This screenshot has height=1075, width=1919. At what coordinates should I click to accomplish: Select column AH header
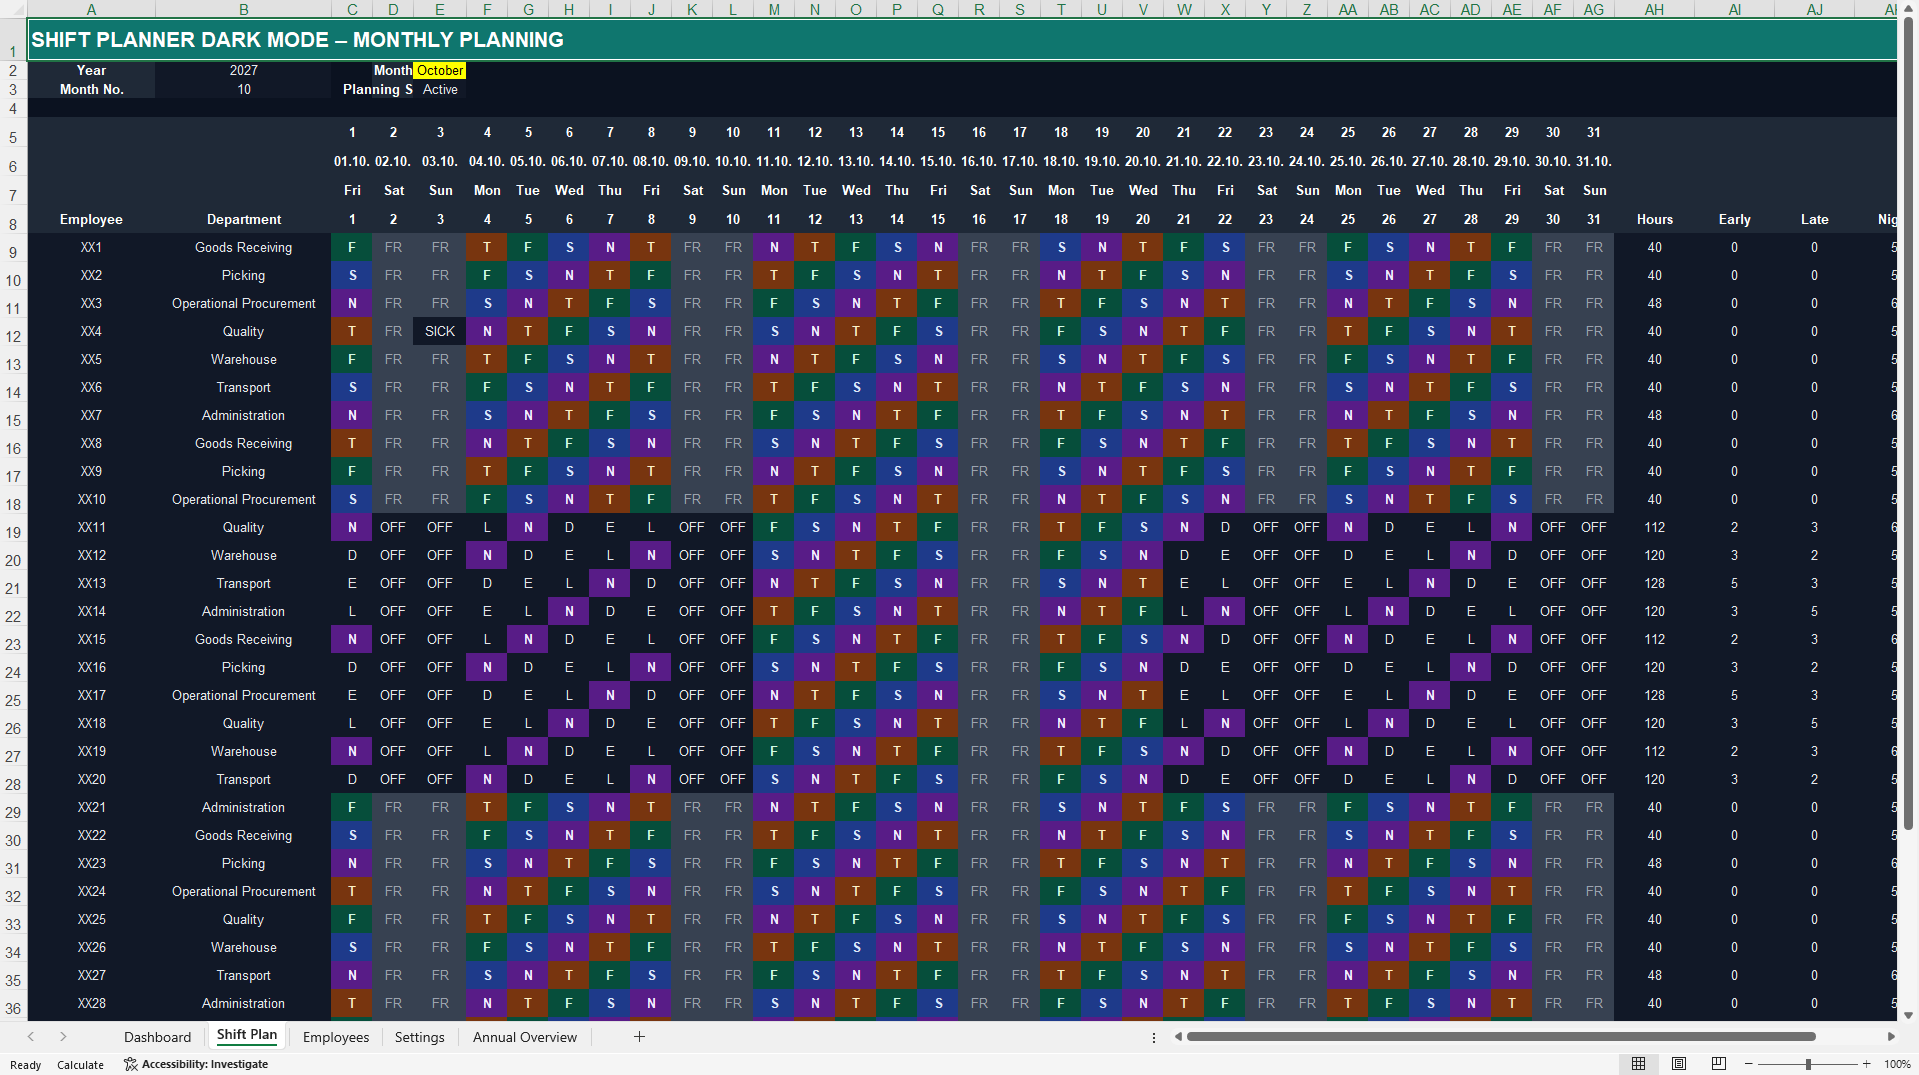pos(1654,9)
